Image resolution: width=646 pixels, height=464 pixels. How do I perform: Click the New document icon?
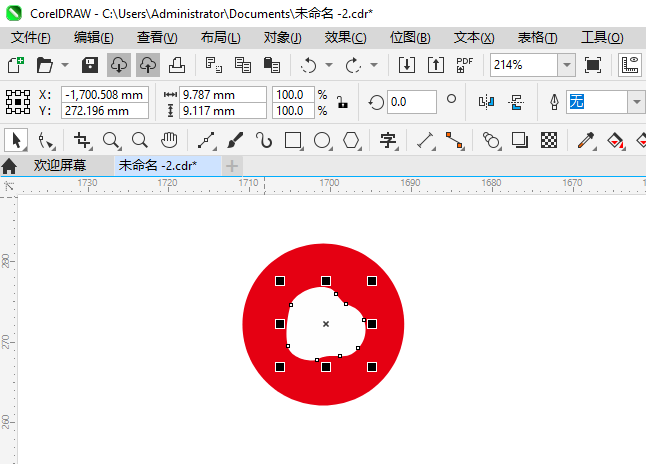[16, 65]
